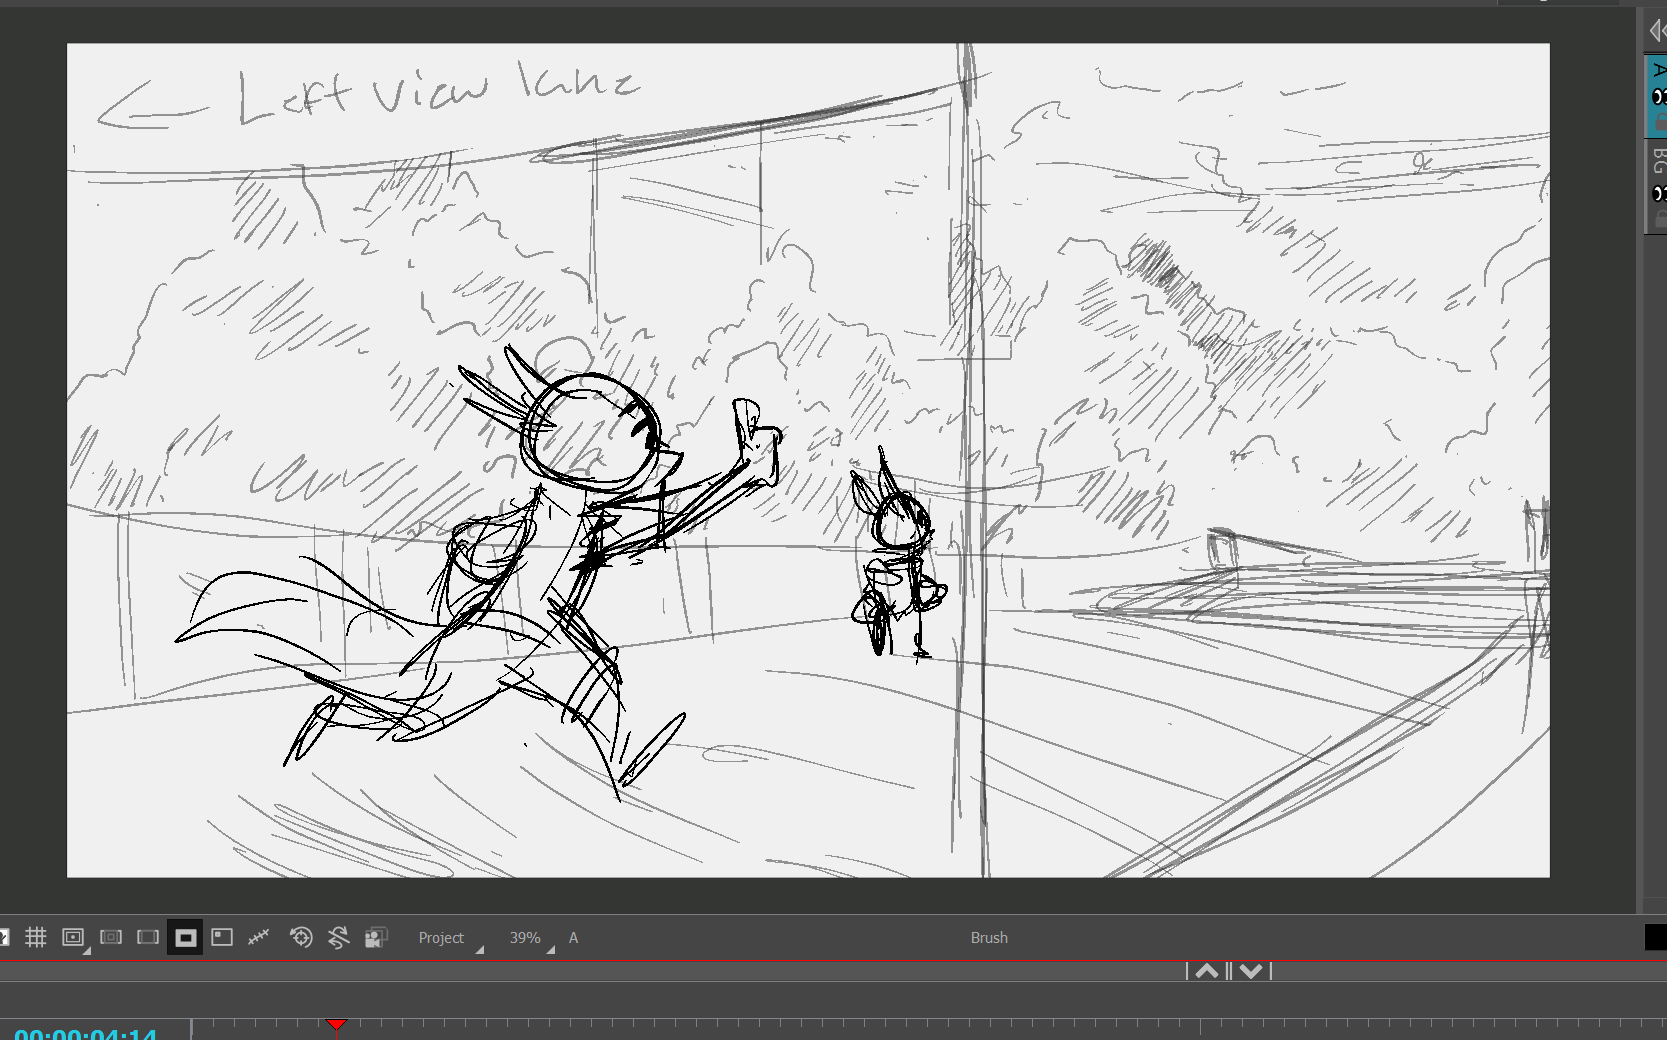
Task: Click the reset view icon
Action: point(301,937)
